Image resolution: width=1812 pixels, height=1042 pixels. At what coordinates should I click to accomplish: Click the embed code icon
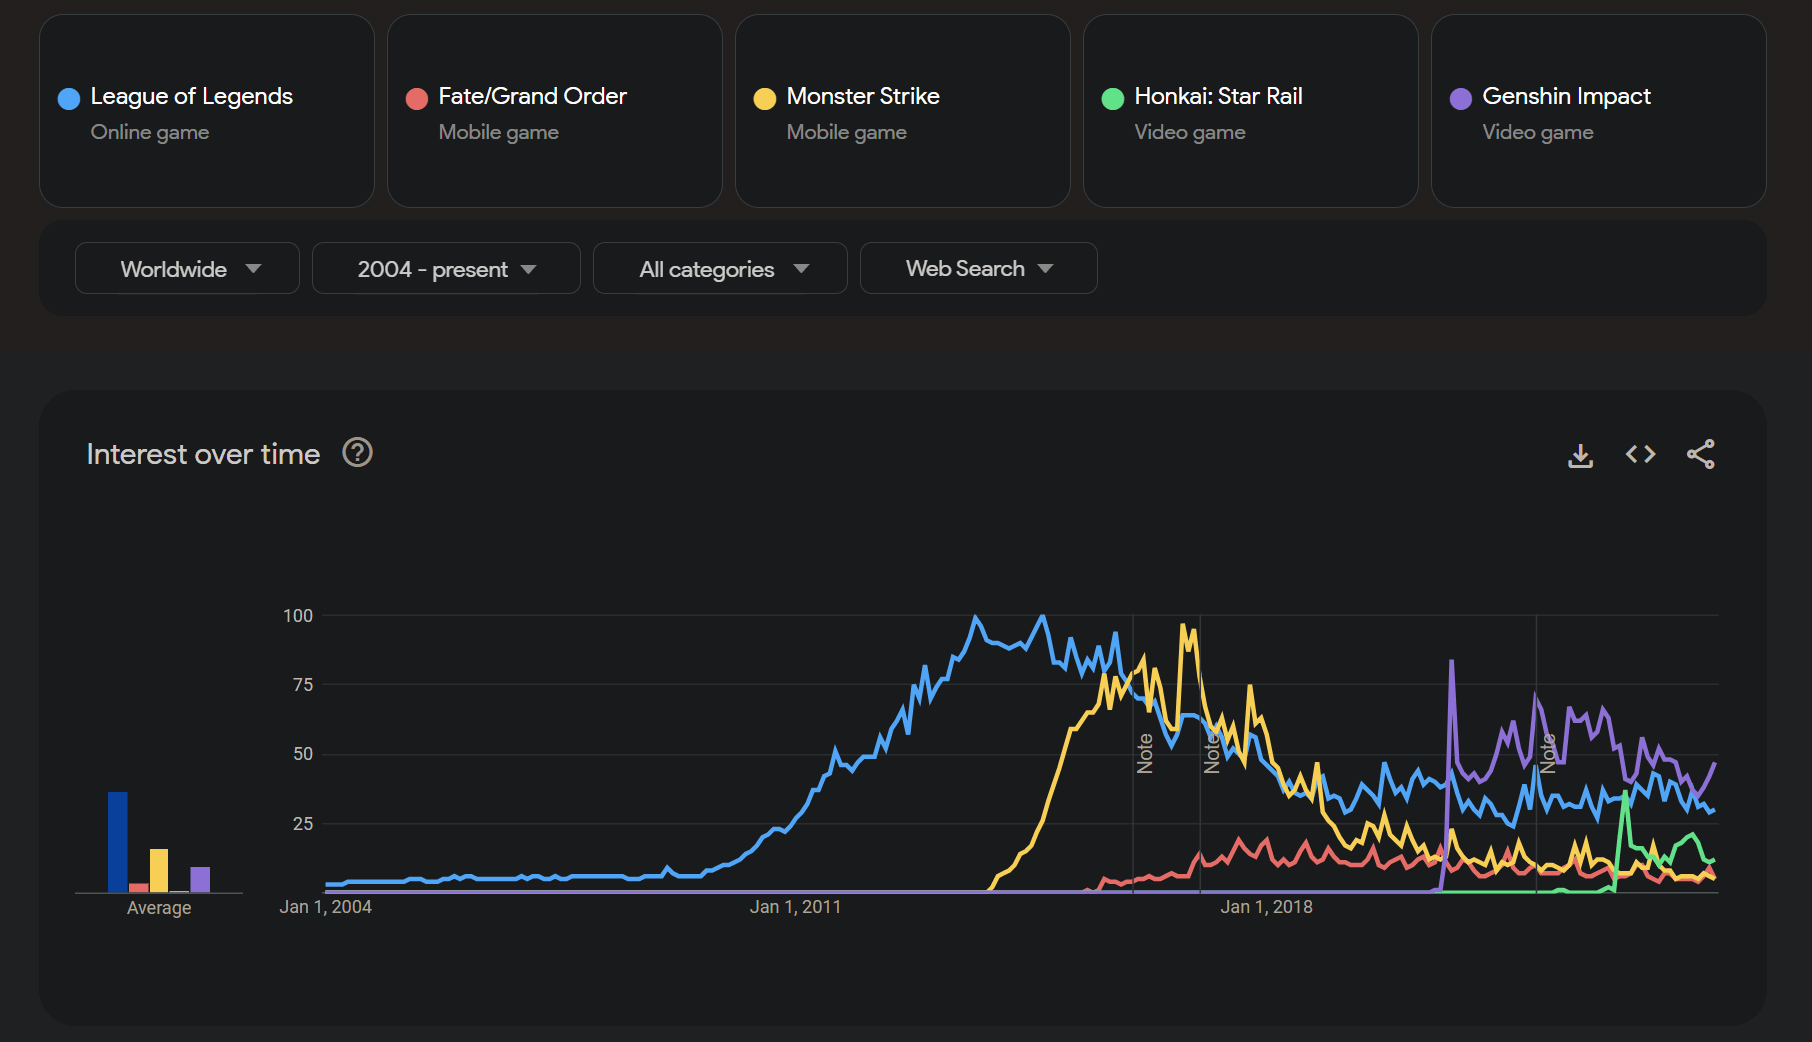pos(1640,455)
